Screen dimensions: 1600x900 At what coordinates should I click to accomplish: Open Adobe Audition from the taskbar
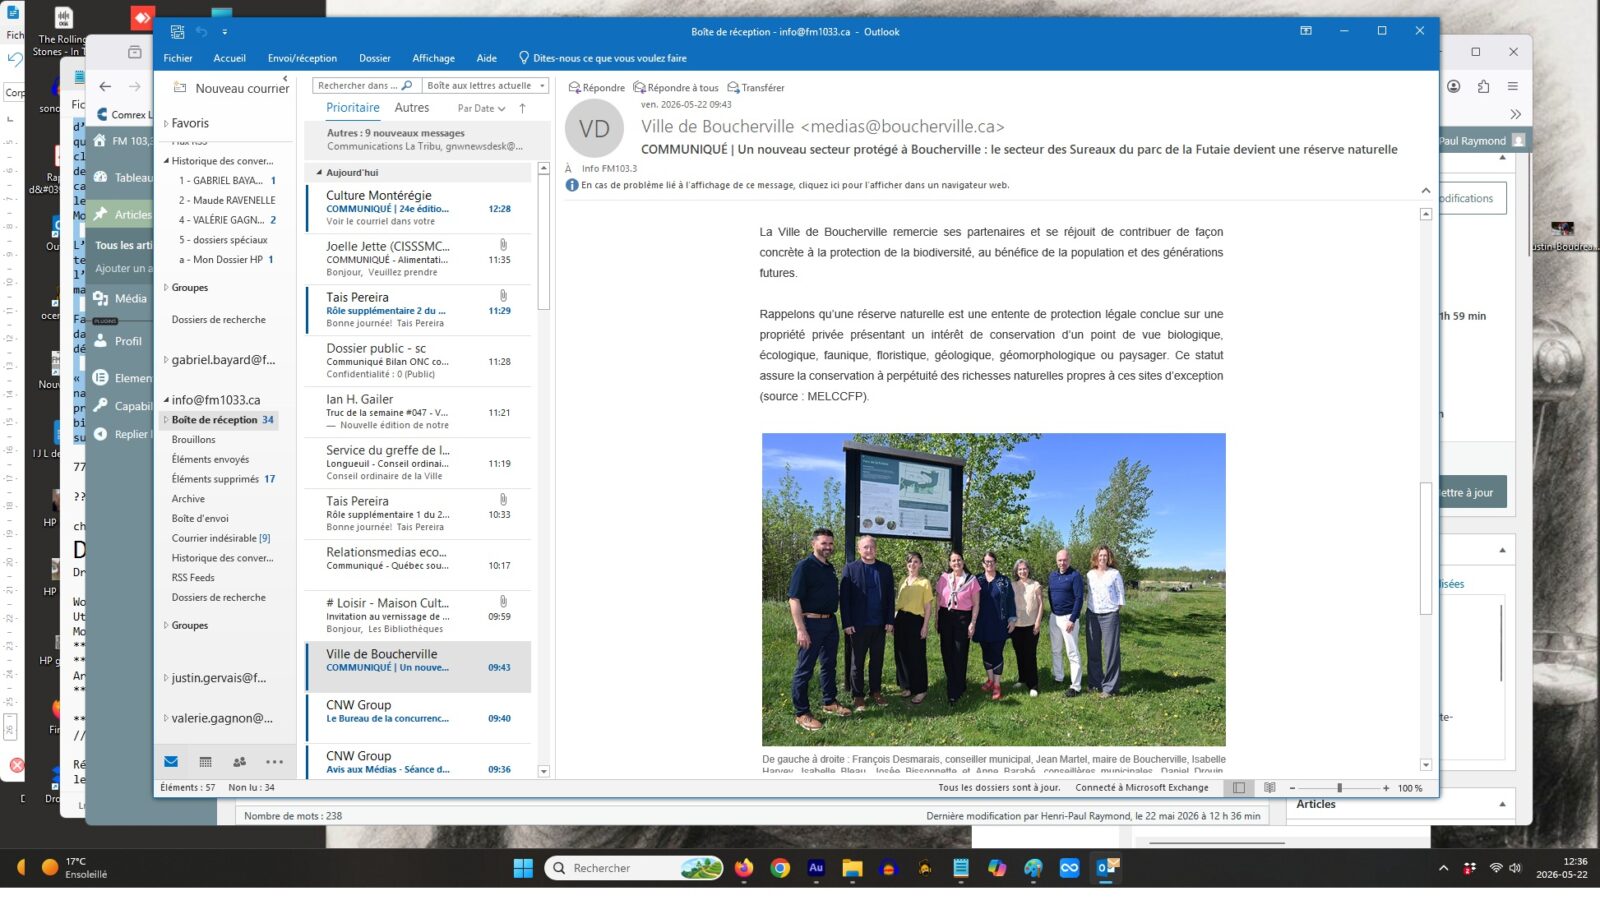click(x=816, y=868)
